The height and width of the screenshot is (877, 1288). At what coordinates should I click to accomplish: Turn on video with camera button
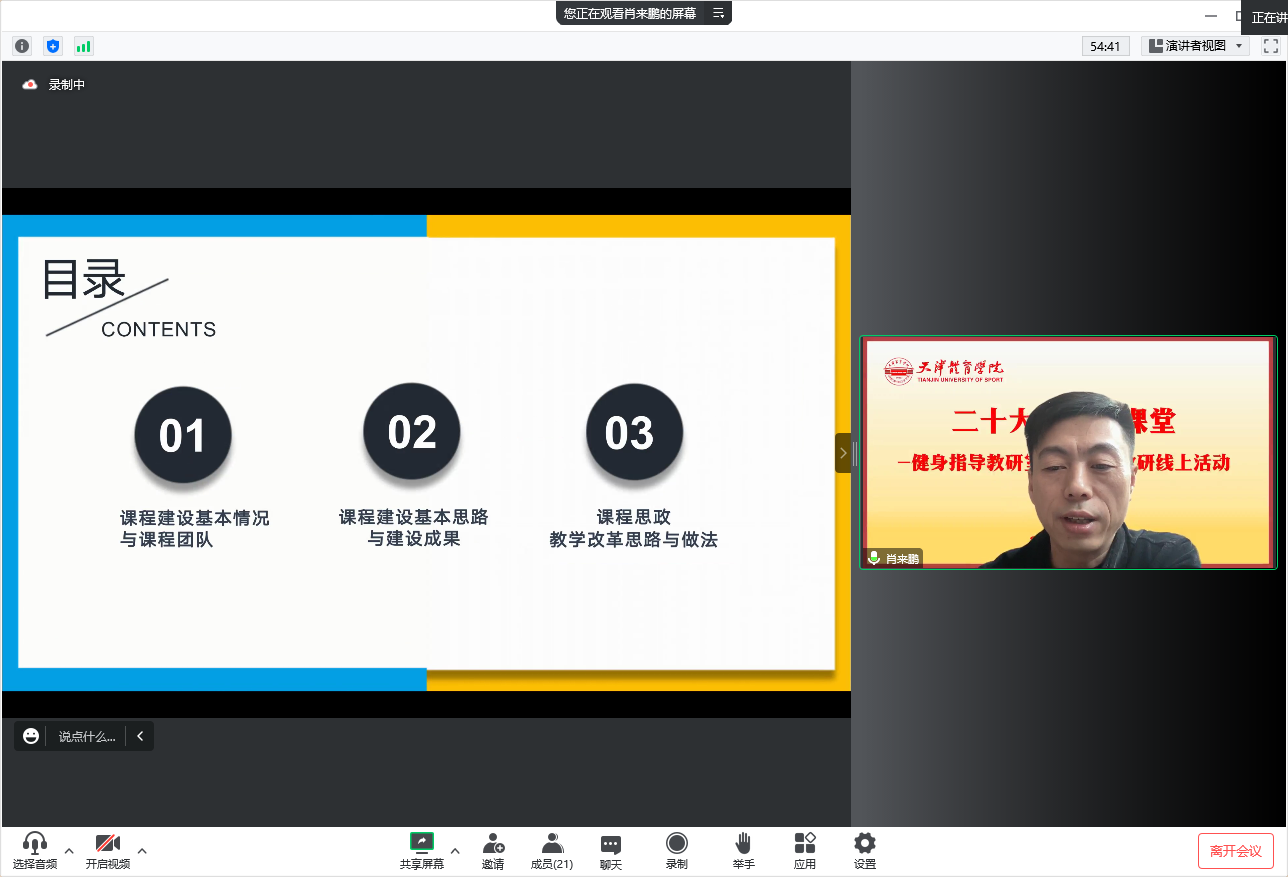click(x=107, y=850)
